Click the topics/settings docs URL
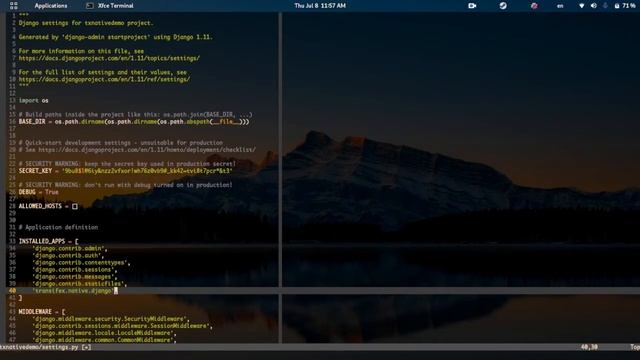 [109, 58]
